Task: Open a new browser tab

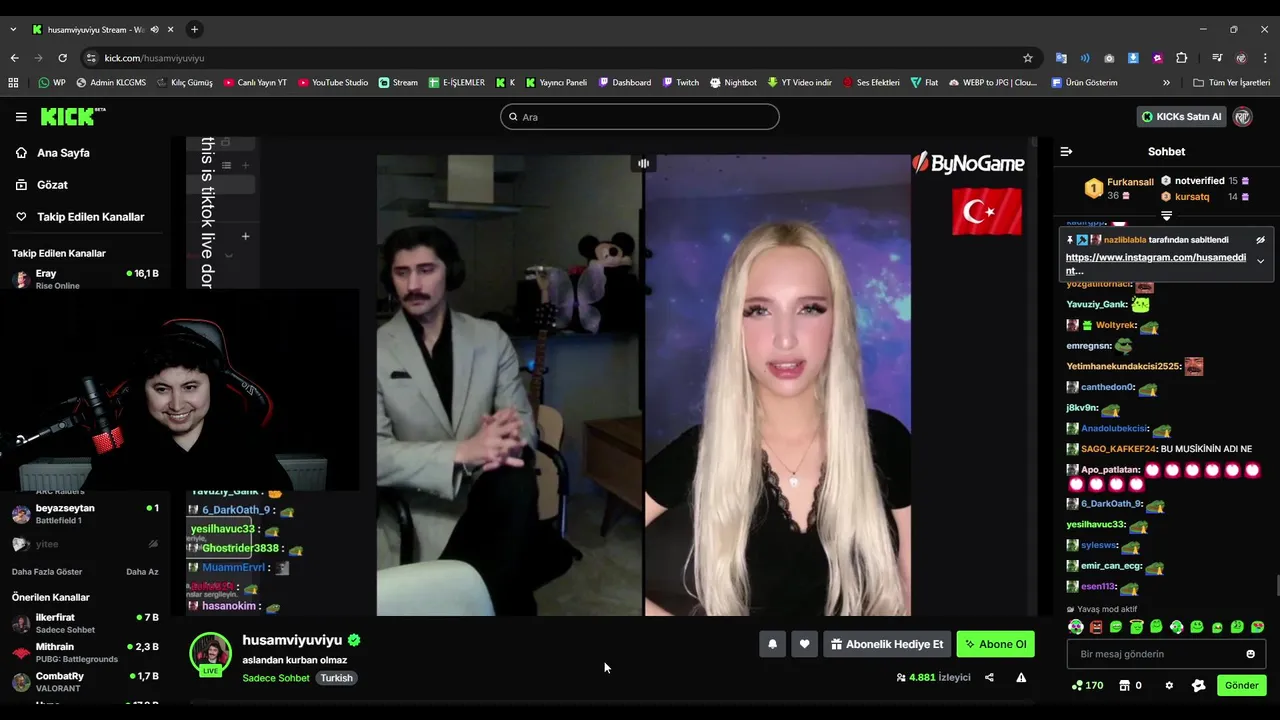Action: click(x=194, y=30)
